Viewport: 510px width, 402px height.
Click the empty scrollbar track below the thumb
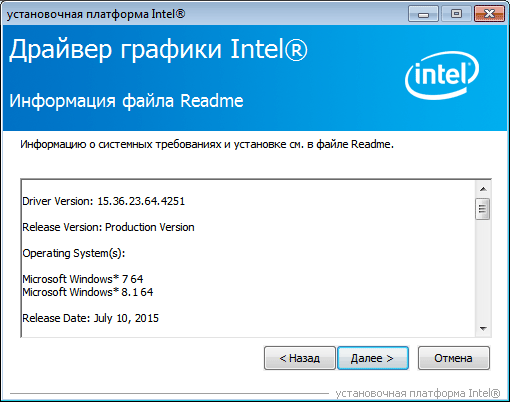(x=483, y=270)
